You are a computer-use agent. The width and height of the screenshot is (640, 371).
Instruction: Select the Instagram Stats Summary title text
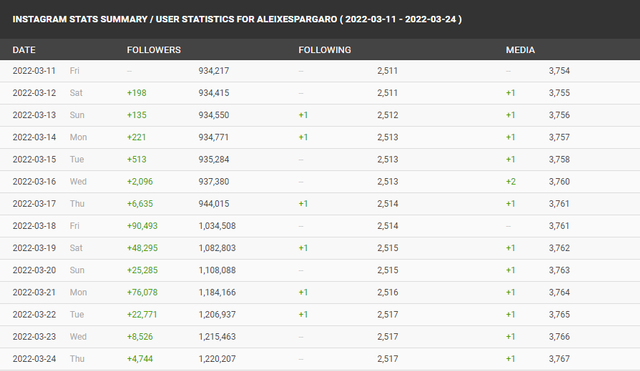[x=237, y=19]
